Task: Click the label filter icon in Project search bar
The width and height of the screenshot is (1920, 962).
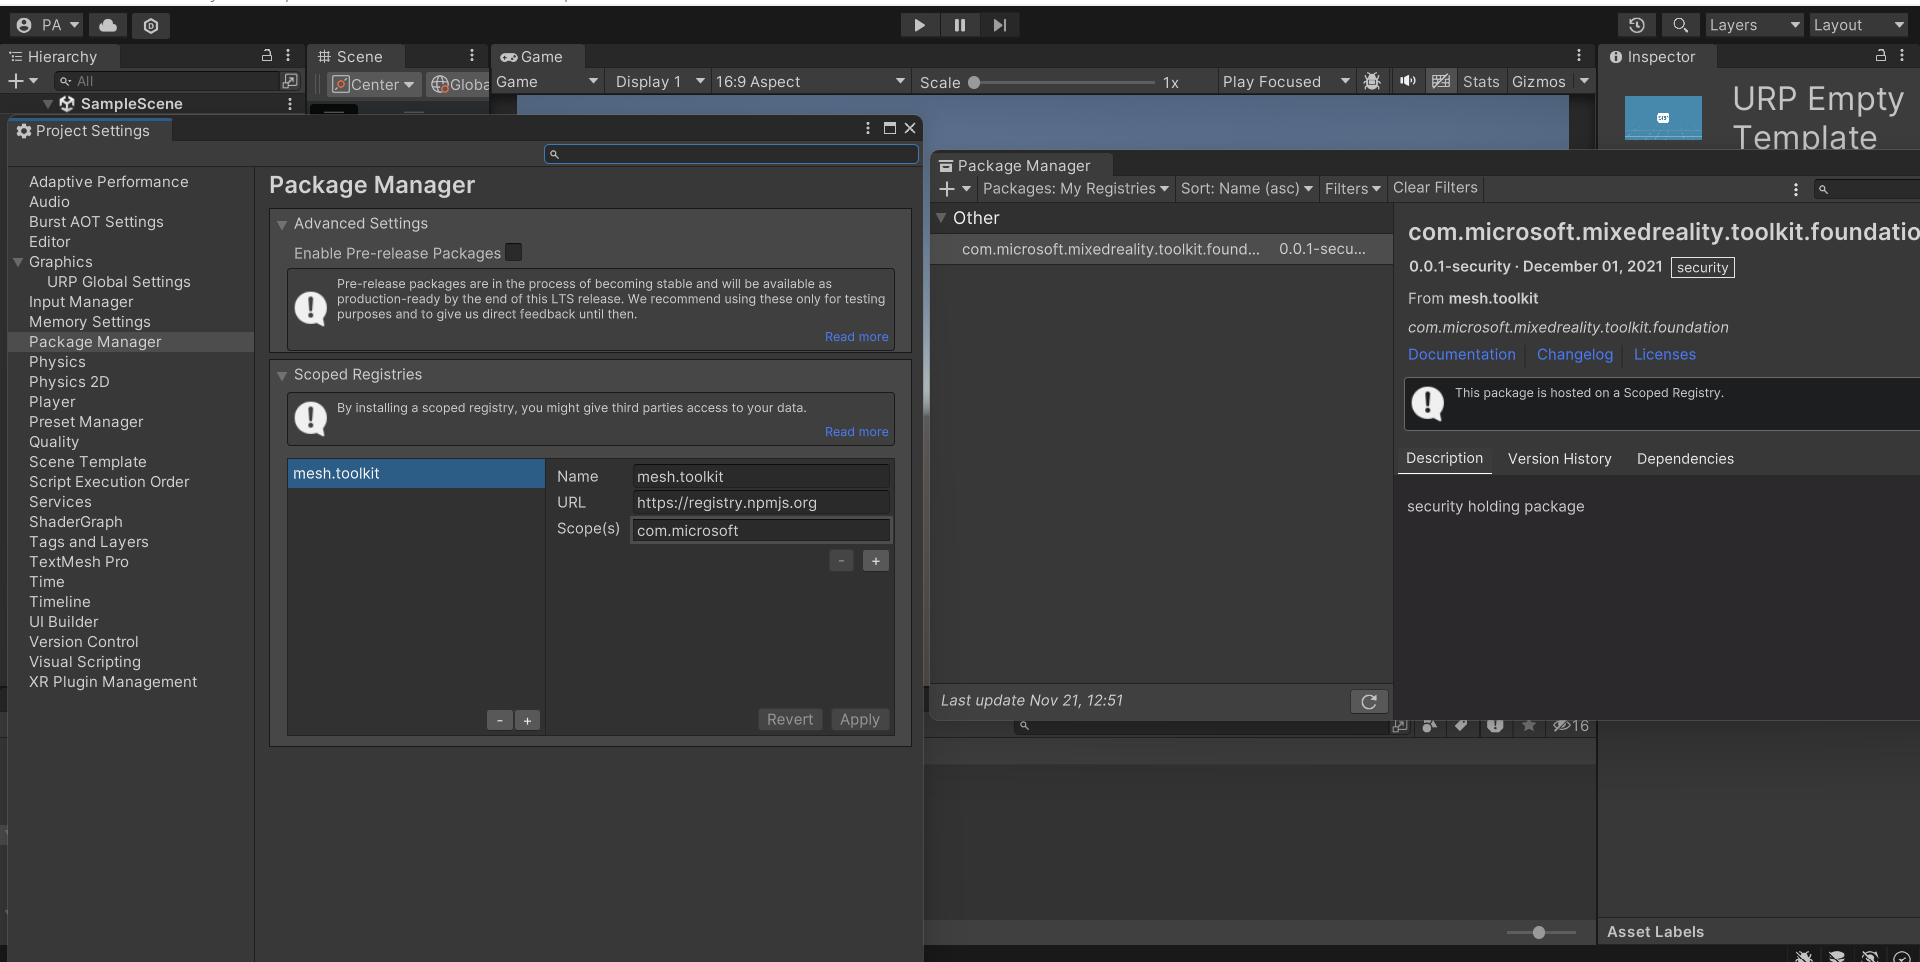Action: 1461,726
